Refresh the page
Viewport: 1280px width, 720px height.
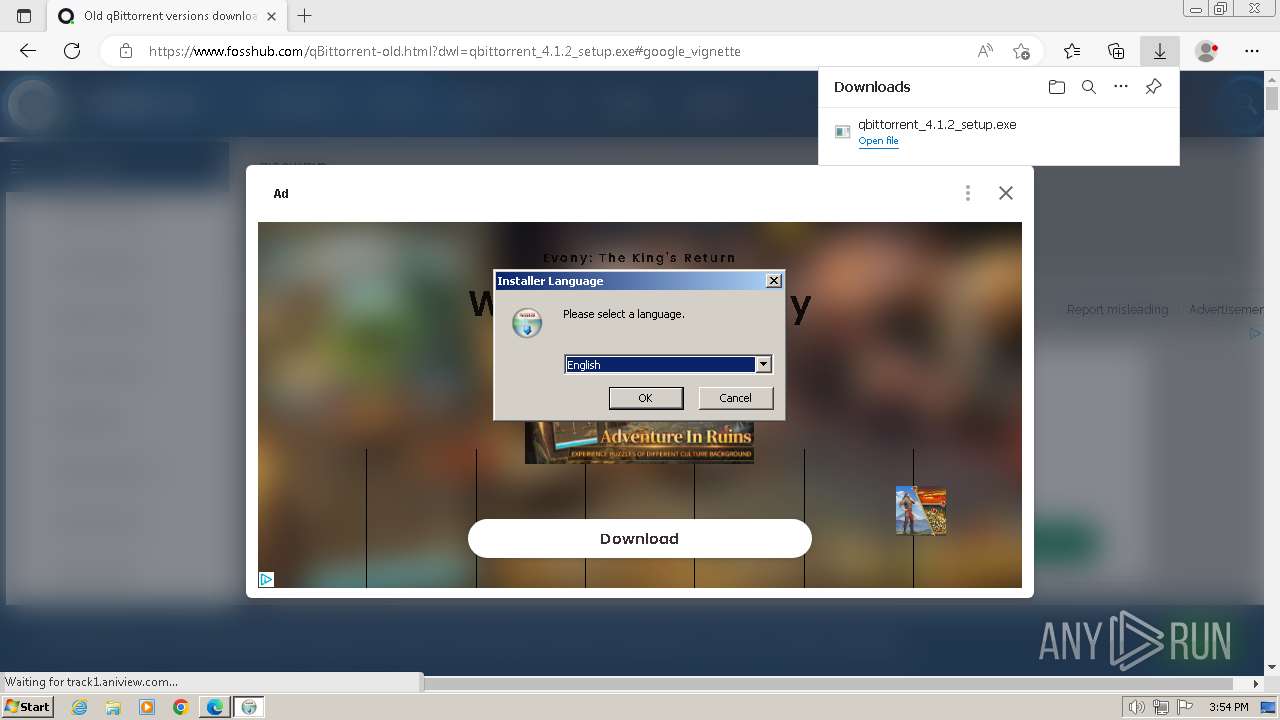[x=72, y=51]
